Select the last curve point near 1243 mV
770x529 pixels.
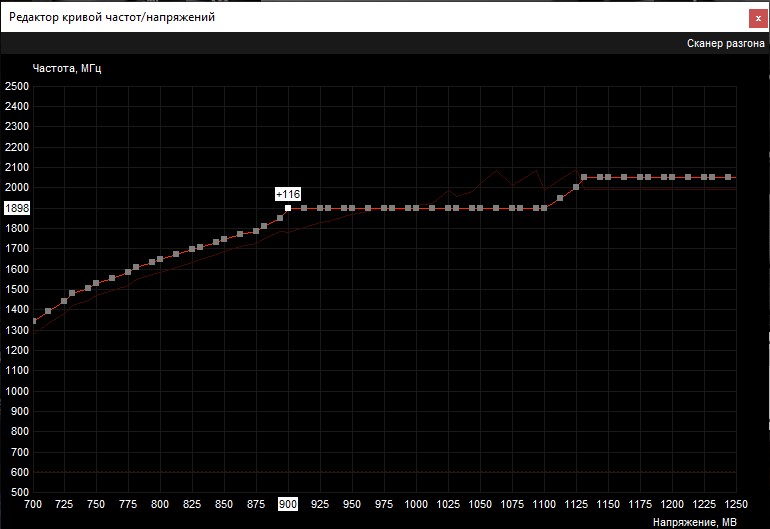pos(728,177)
